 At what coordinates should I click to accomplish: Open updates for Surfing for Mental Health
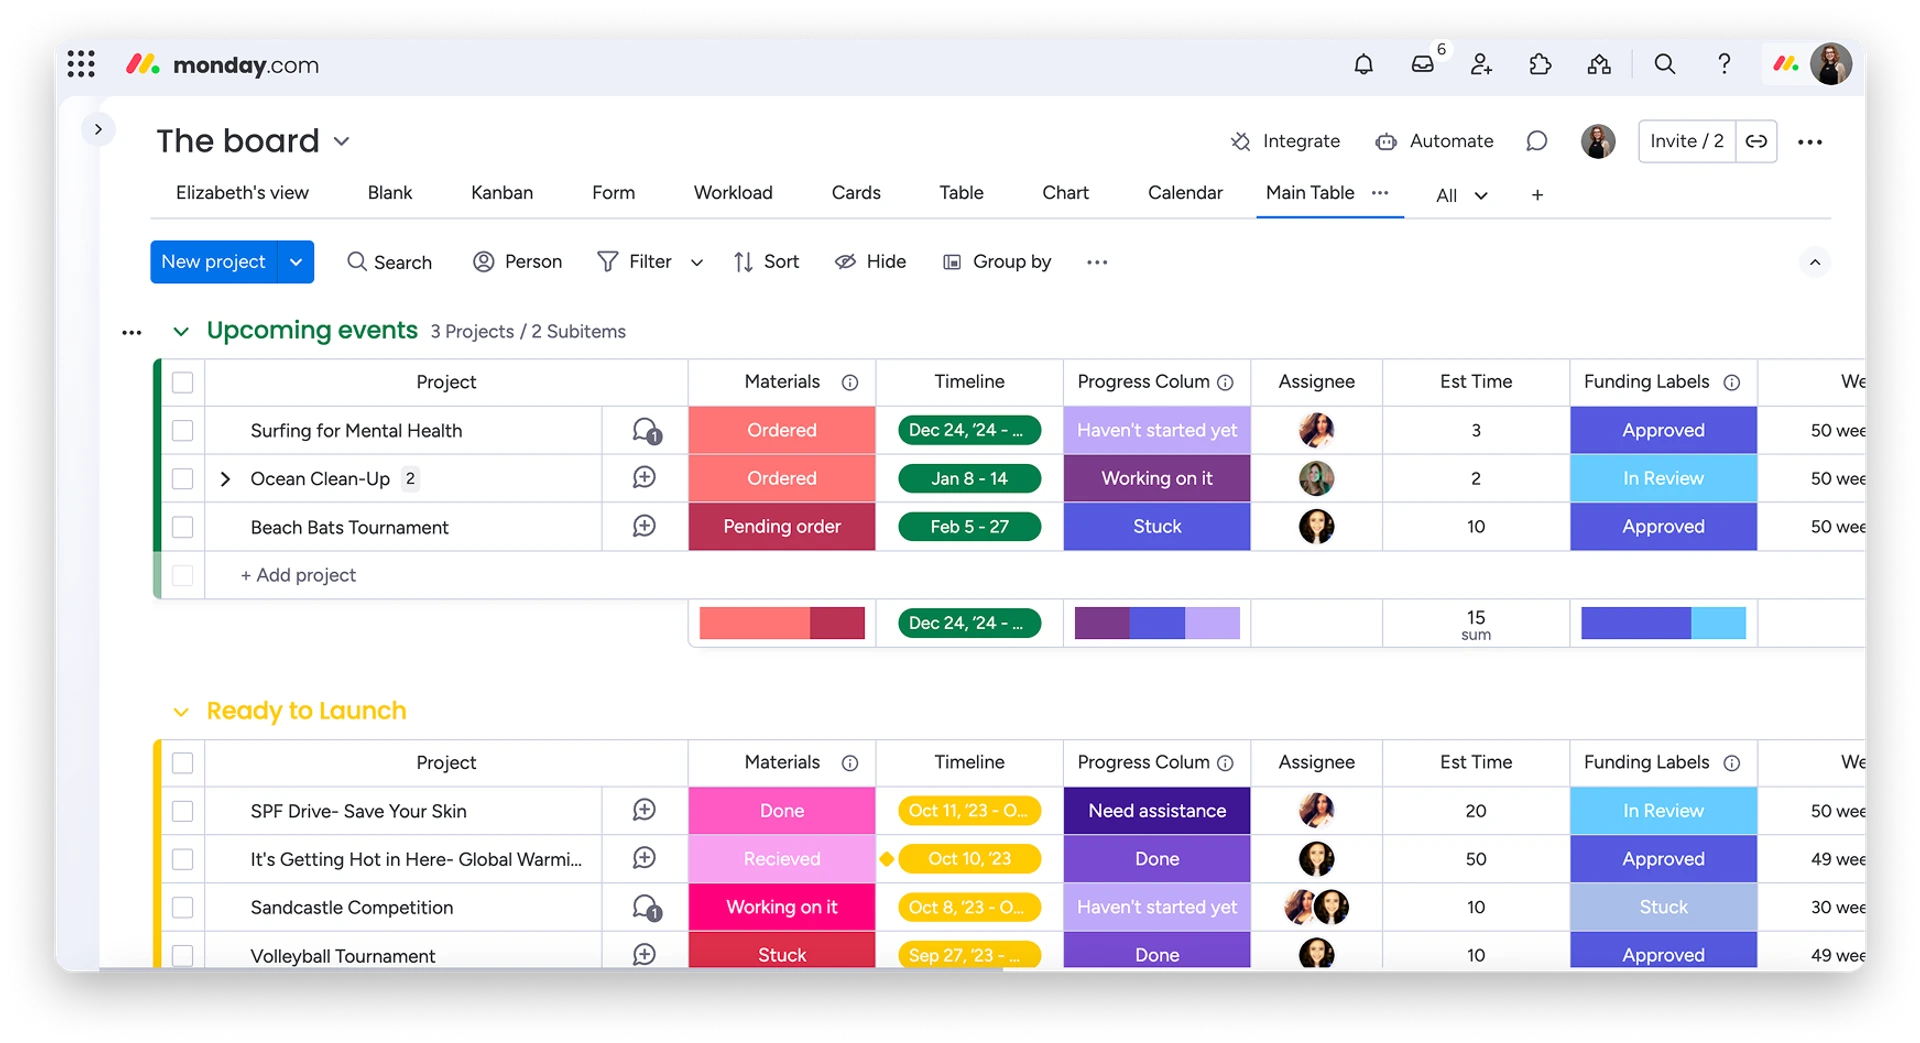646,431
